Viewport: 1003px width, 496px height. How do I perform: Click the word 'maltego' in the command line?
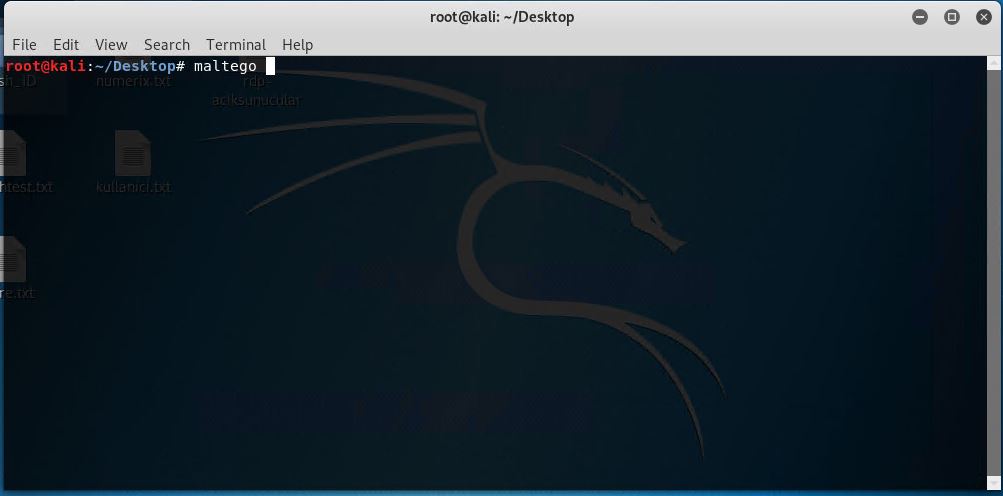[225, 67]
